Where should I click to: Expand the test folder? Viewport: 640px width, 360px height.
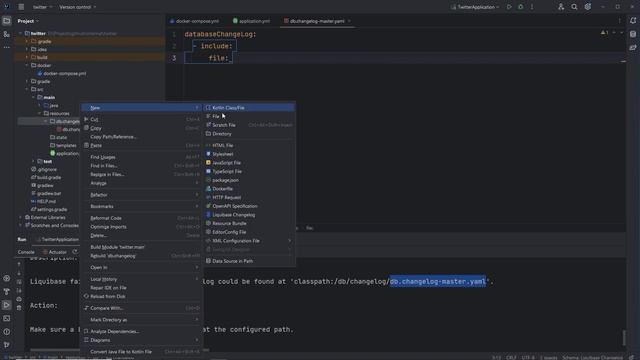point(33,161)
